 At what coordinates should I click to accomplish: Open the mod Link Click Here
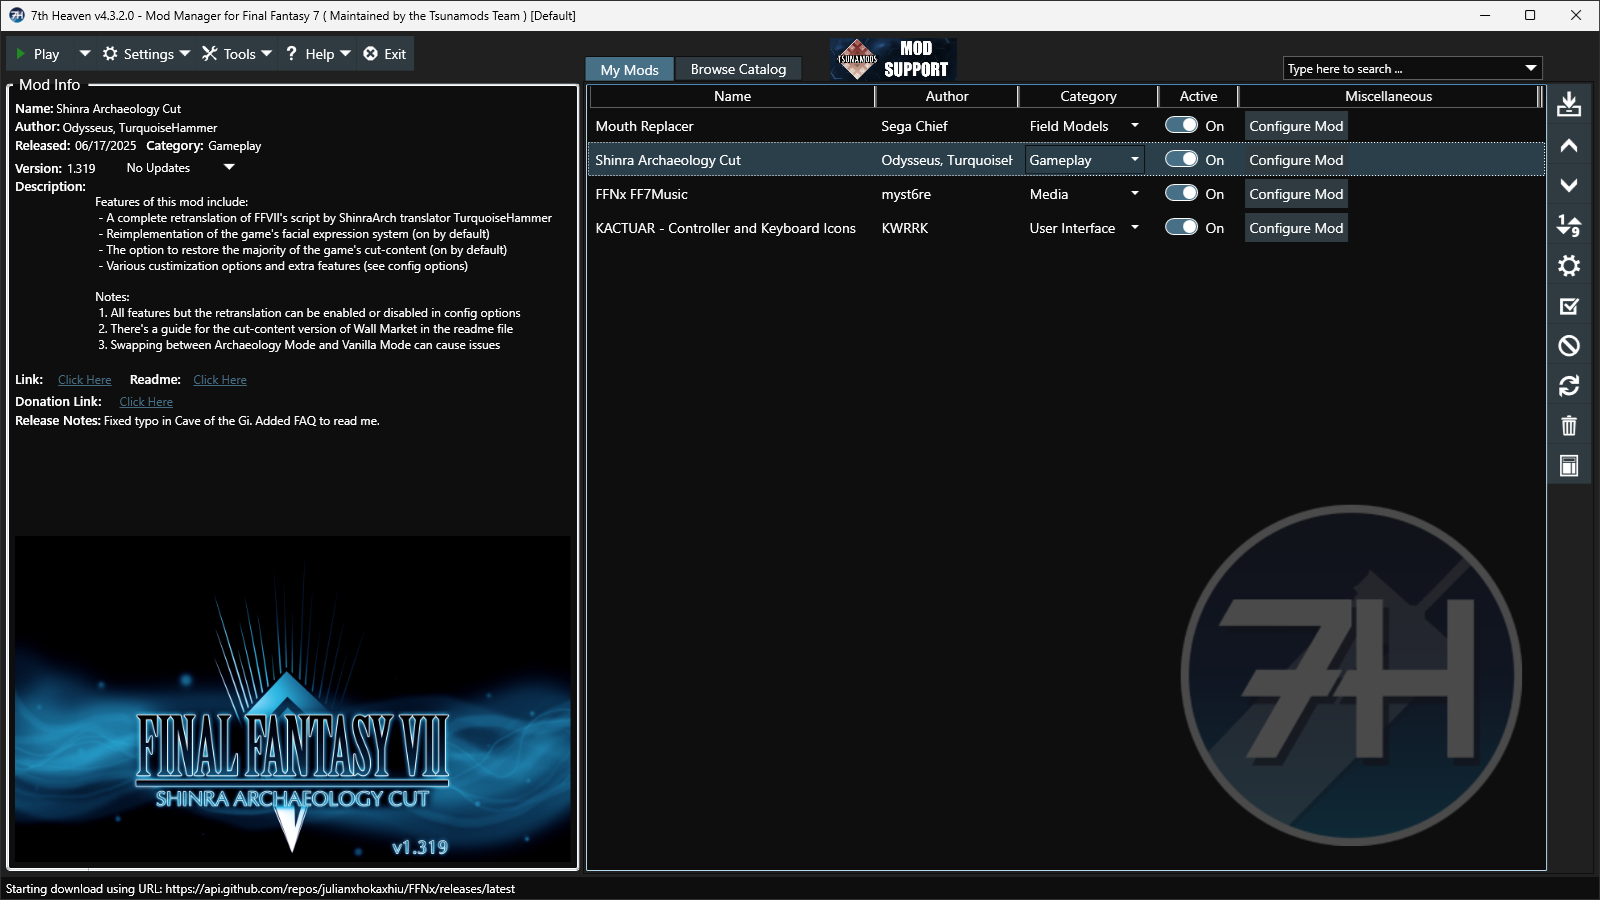pos(85,380)
